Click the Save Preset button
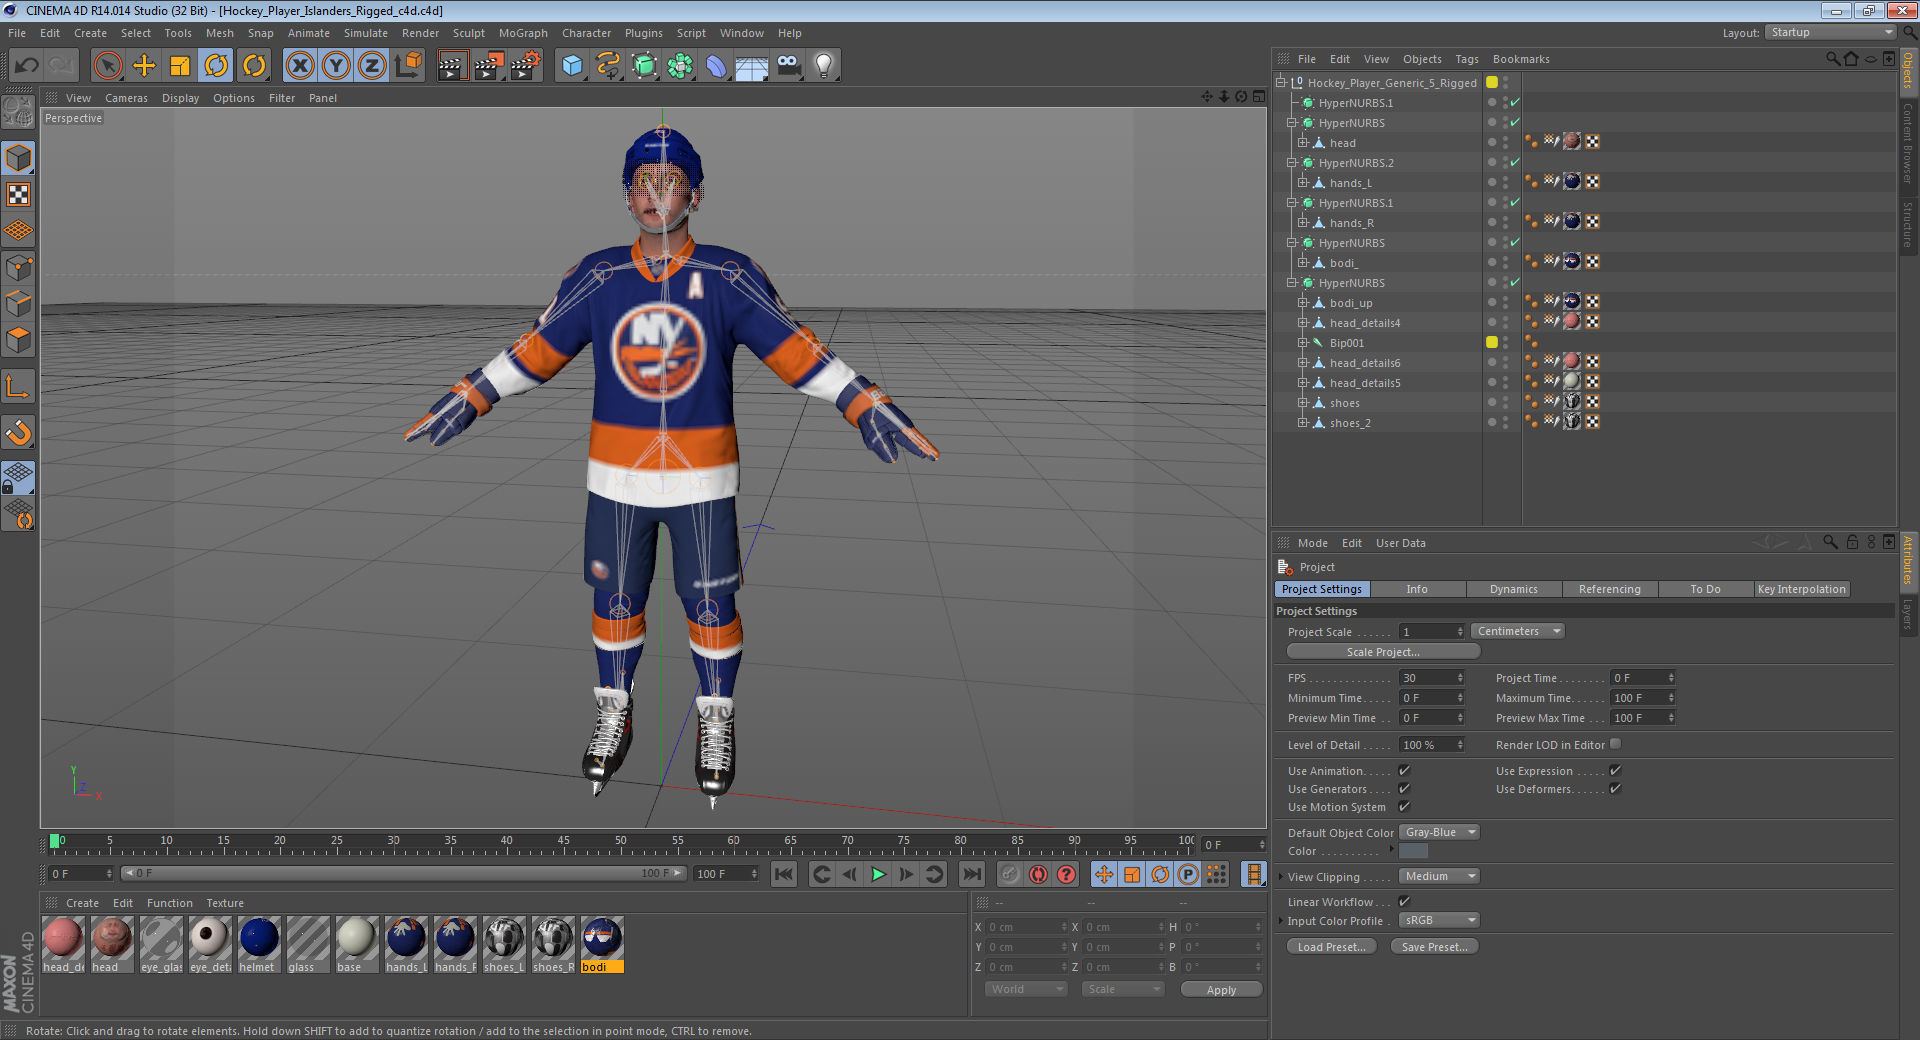This screenshot has height=1040, width=1920. pyautogui.click(x=1434, y=947)
